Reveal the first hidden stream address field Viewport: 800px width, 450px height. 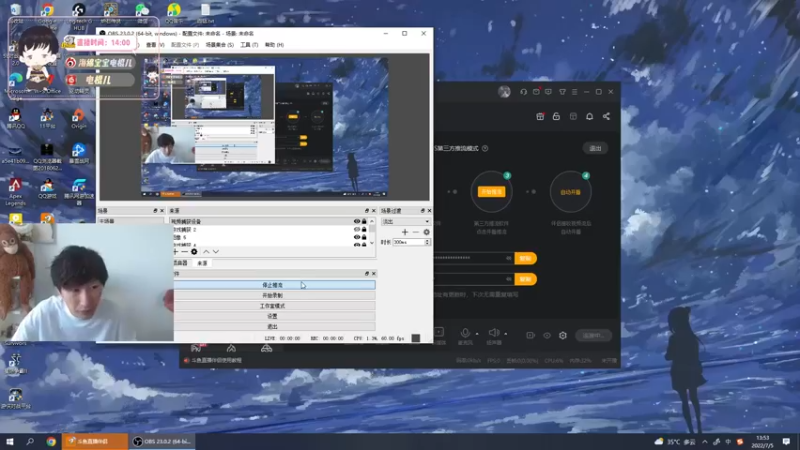pos(509,258)
